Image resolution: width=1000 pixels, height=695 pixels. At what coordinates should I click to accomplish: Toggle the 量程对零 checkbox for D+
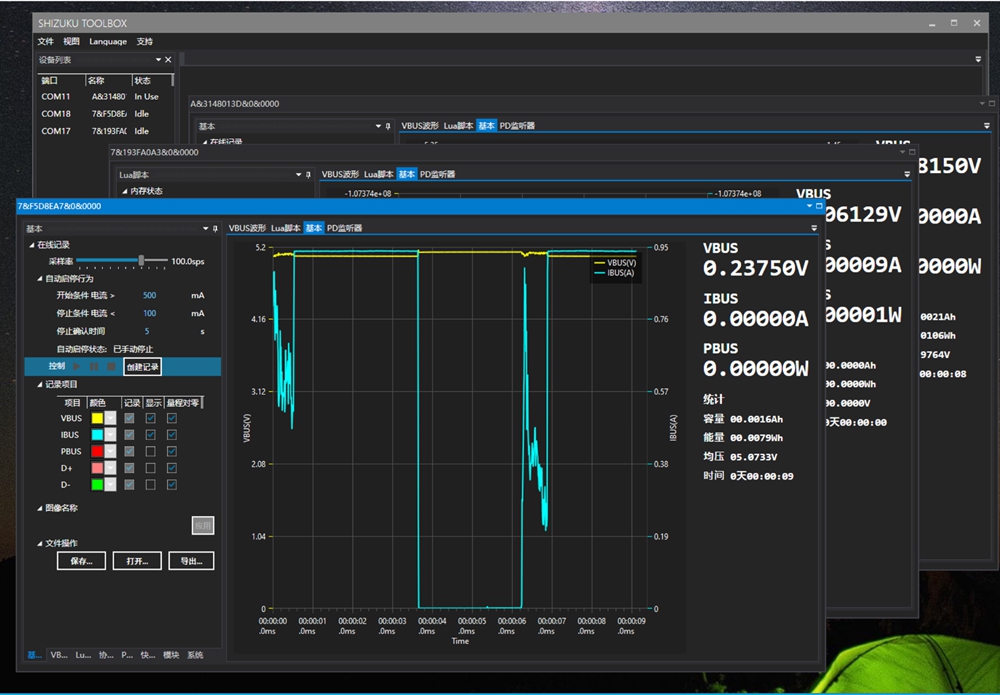(172, 468)
